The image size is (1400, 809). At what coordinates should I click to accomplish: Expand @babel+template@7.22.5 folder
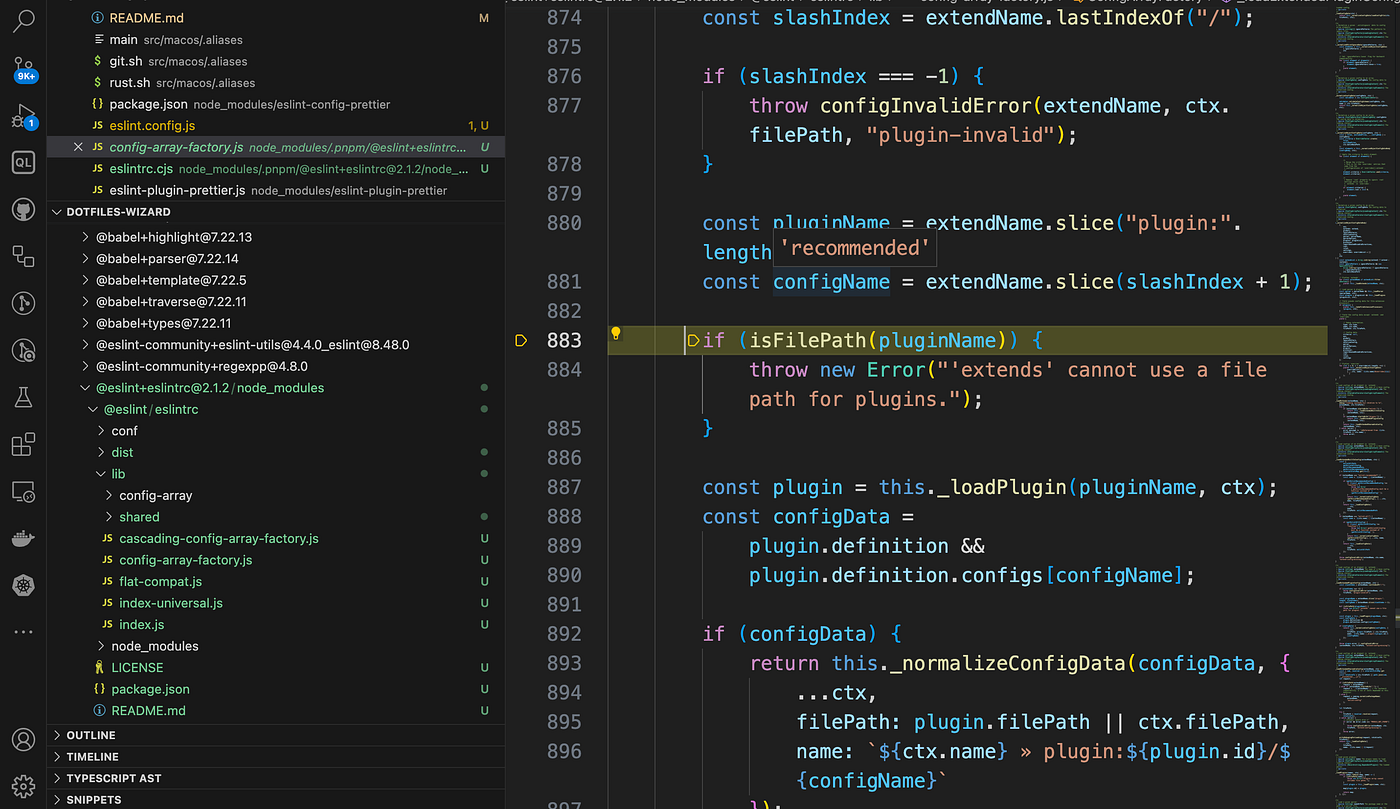170,280
